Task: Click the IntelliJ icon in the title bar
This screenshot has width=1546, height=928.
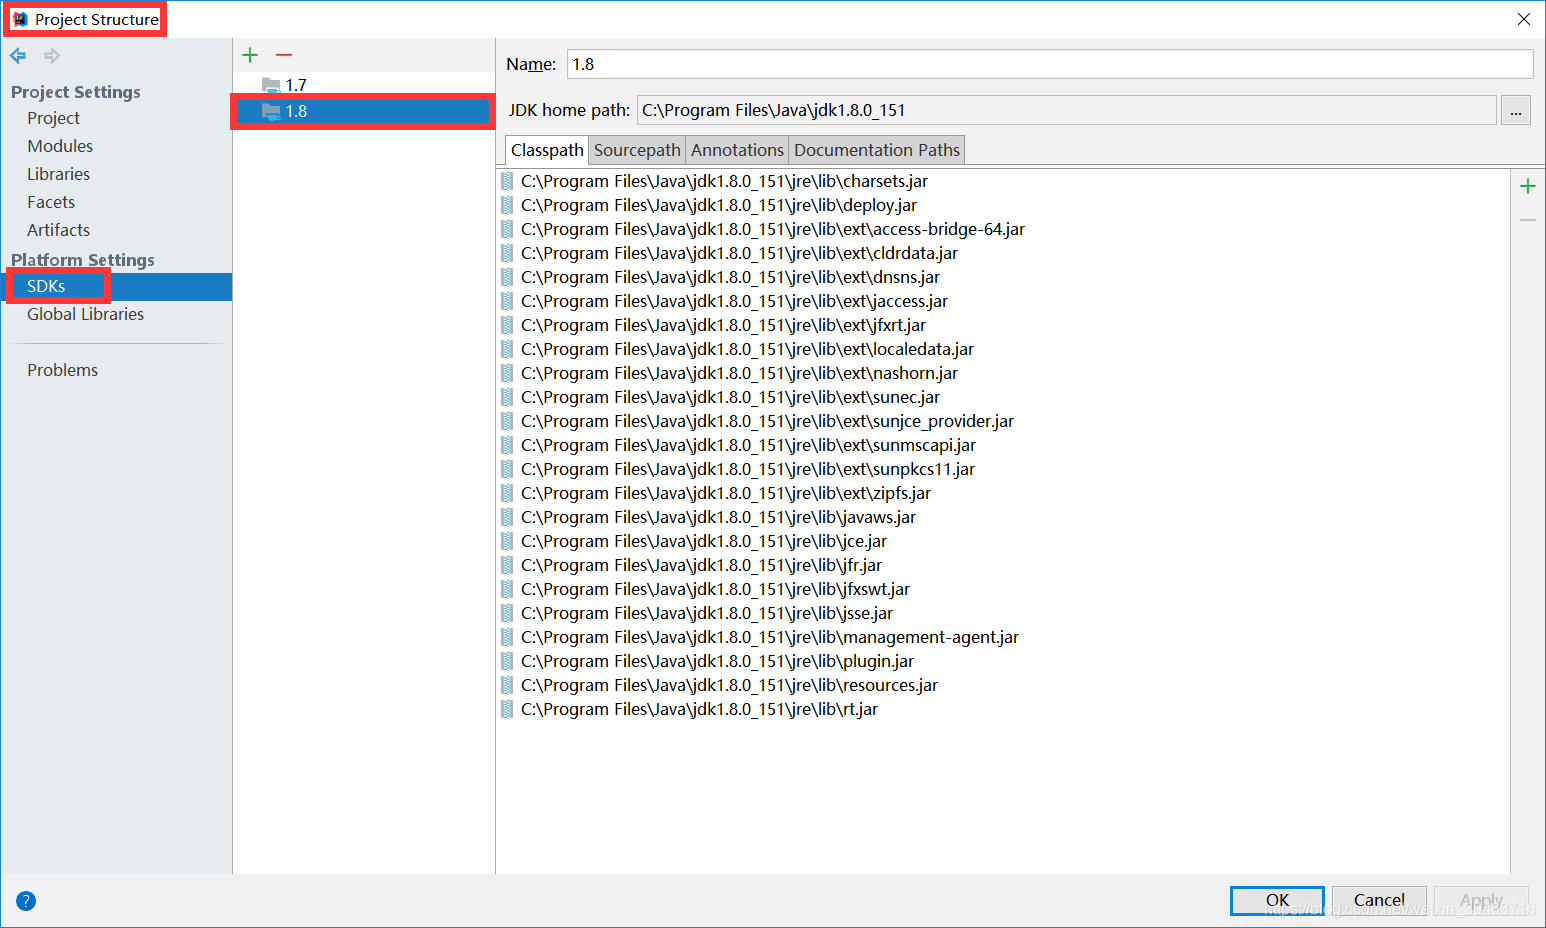Action: click(20, 19)
